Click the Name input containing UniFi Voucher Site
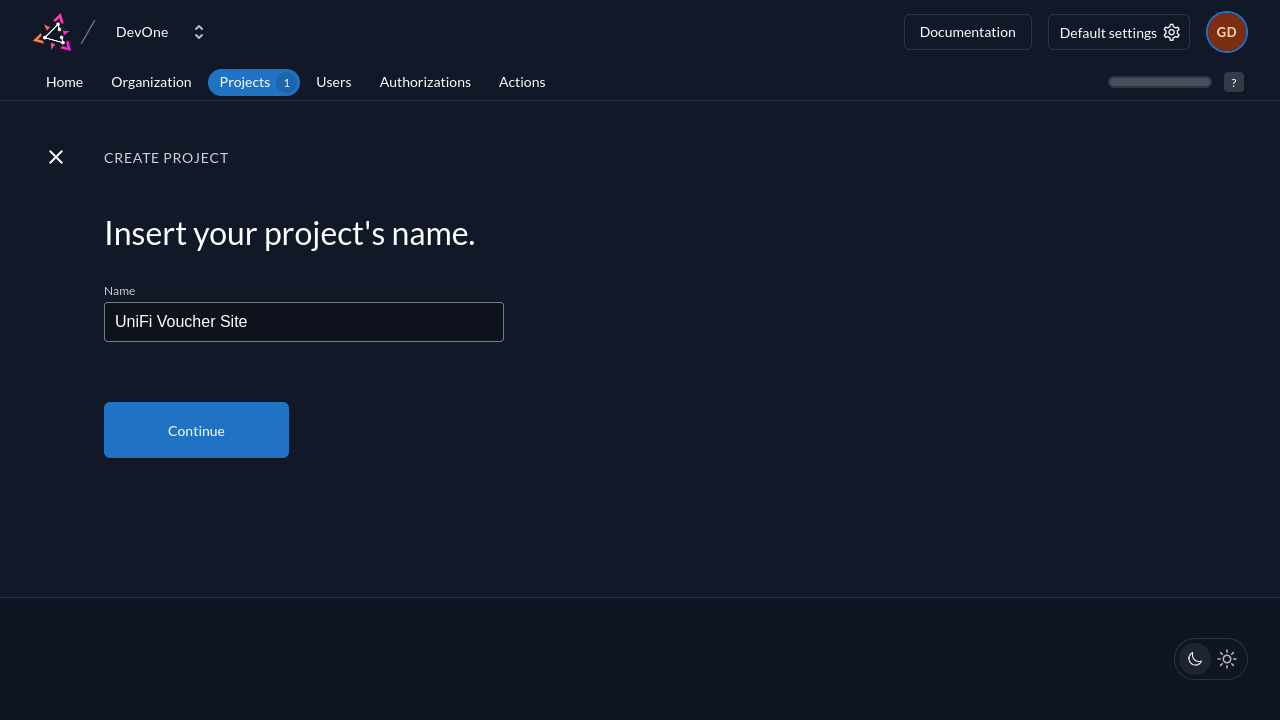 pos(304,321)
